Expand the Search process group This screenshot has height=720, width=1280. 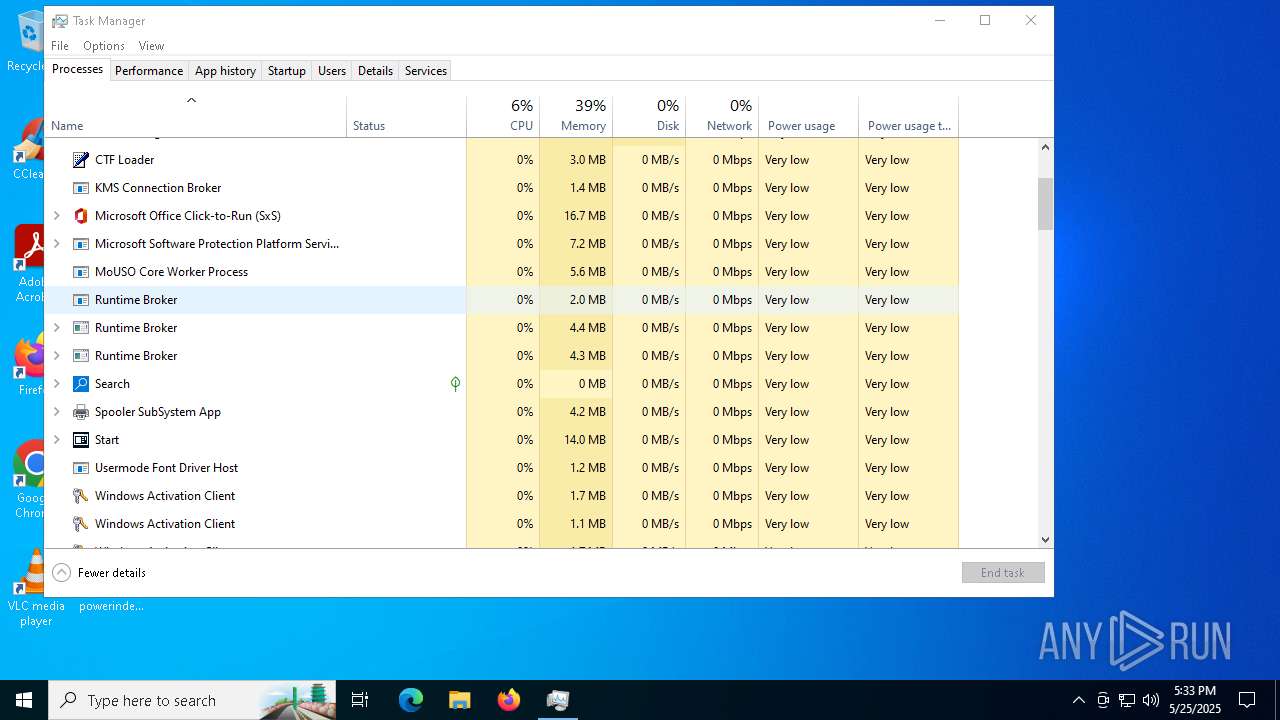tap(57, 384)
